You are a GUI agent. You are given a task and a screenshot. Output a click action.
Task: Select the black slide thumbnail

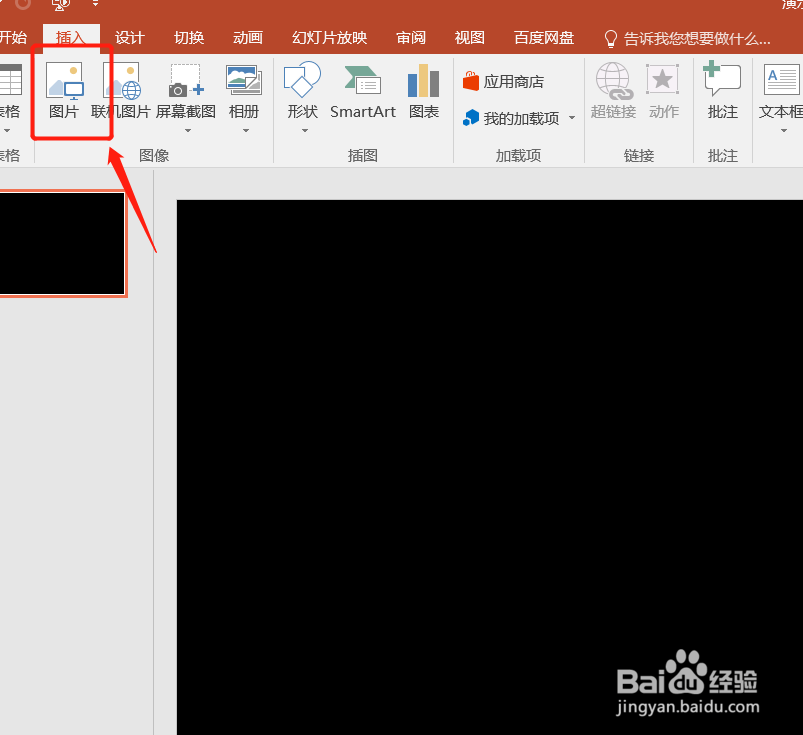(62, 243)
